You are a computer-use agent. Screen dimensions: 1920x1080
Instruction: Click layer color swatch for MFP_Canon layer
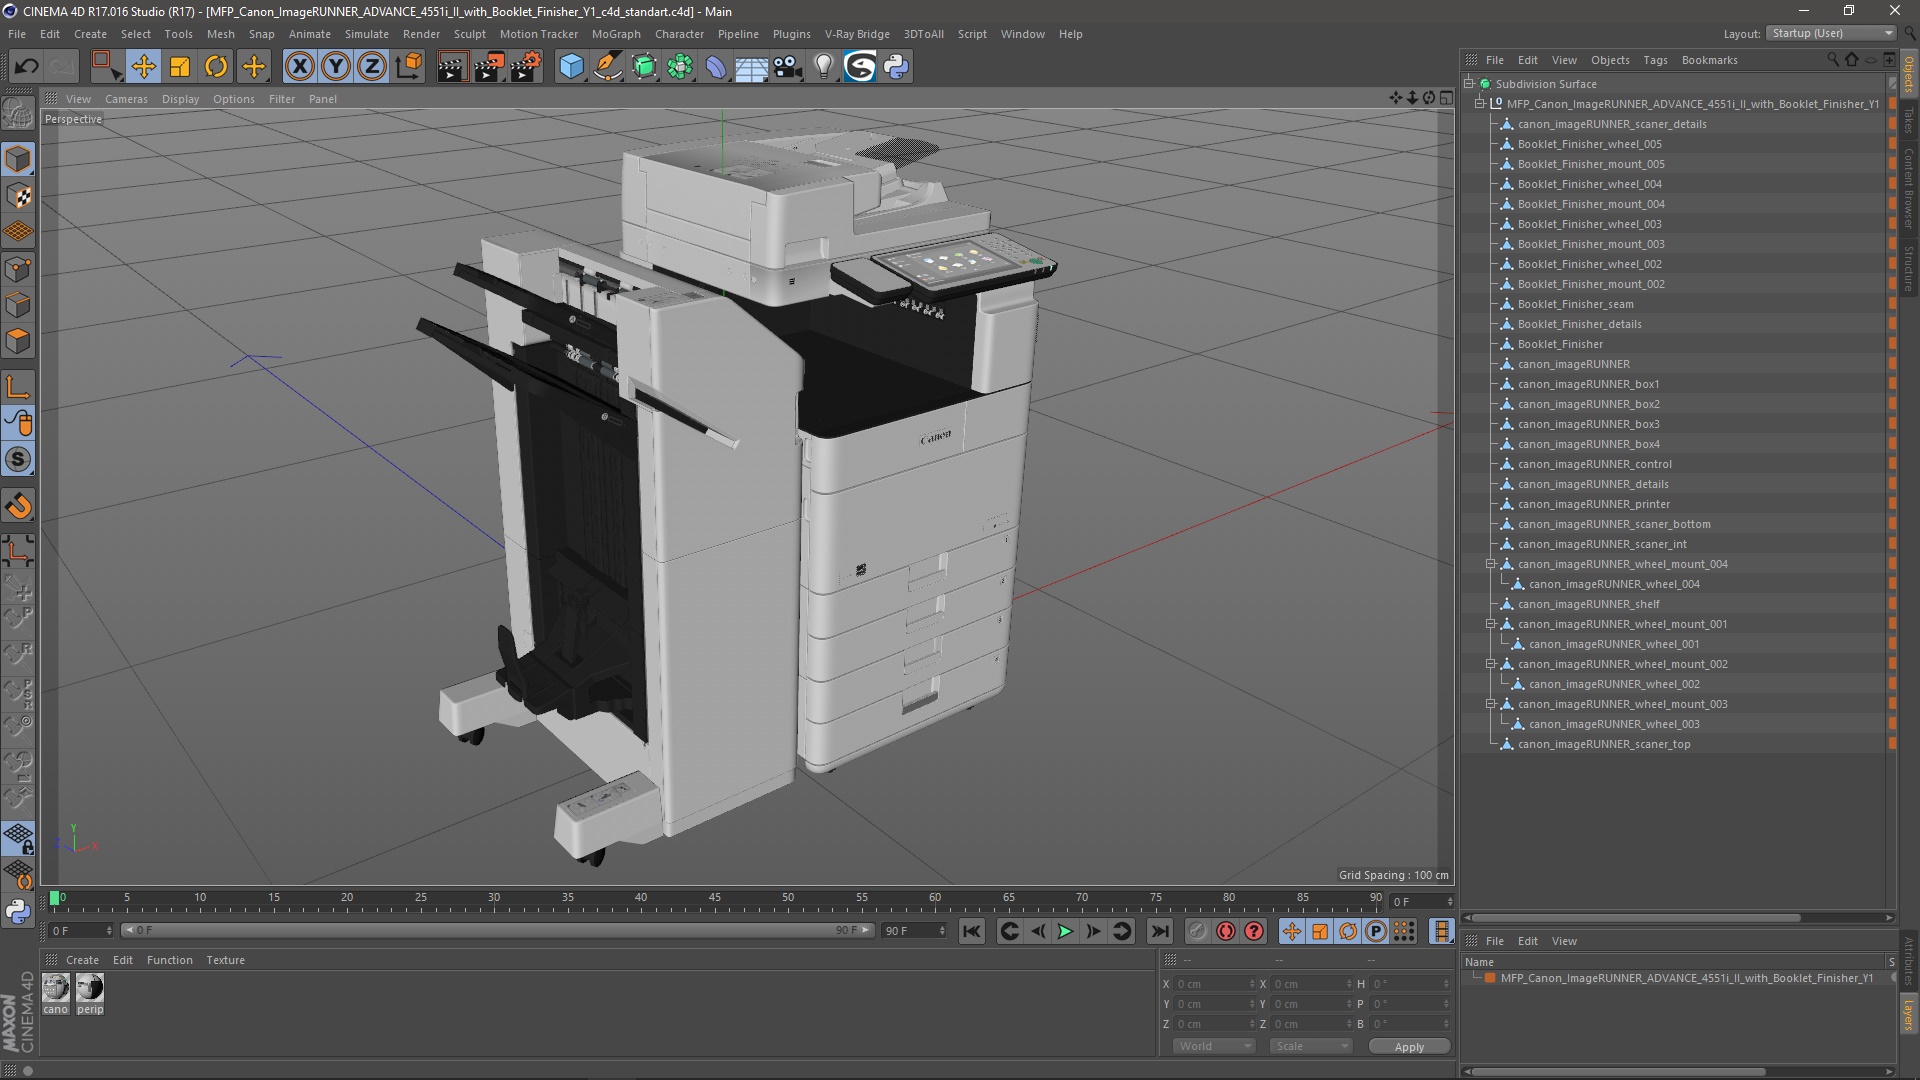(1490, 978)
